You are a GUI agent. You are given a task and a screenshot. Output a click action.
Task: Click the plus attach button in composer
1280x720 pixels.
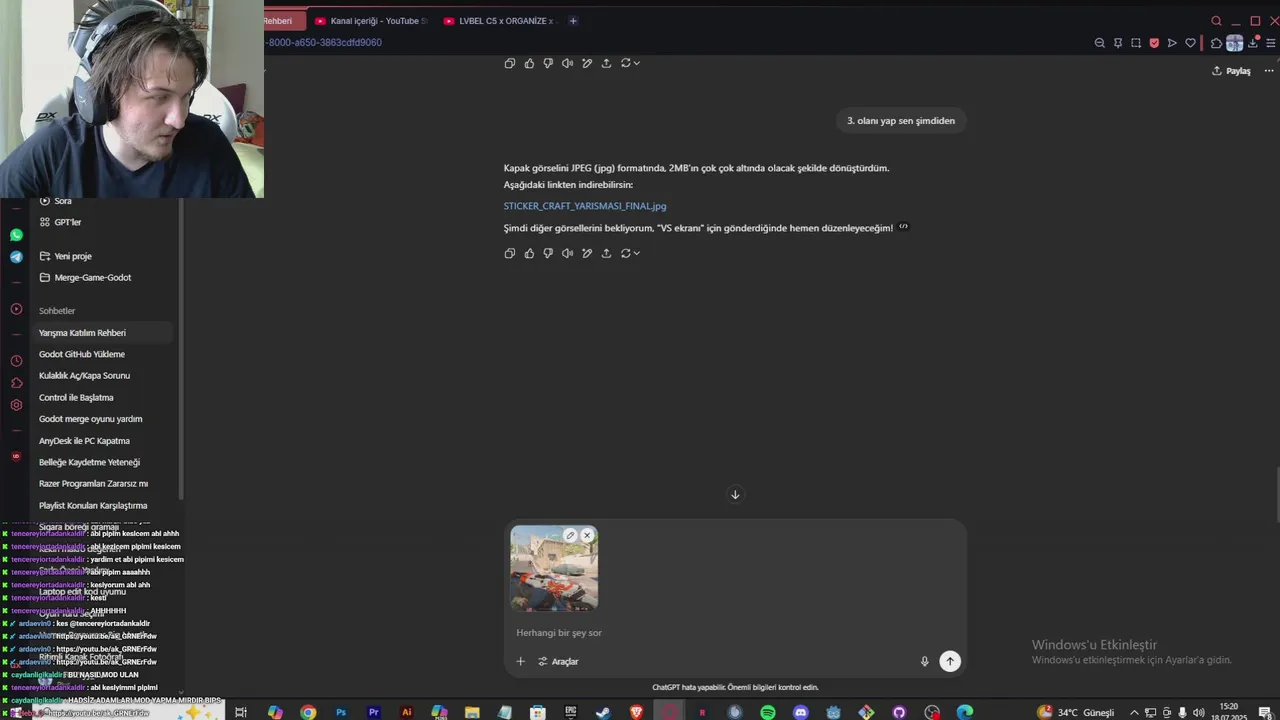[x=520, y=661]
